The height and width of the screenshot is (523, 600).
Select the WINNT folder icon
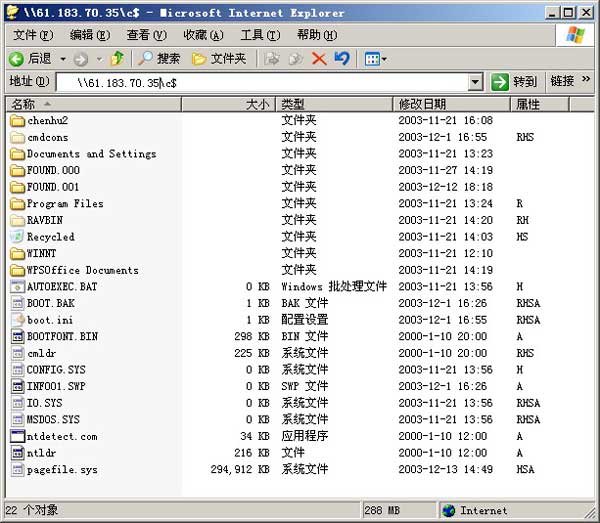pos(17,254)
